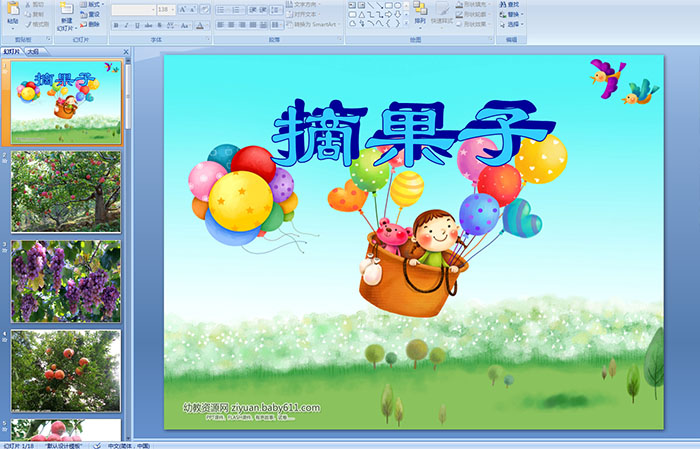
Task: Close the slide thumbnail pane
Action: coord(126,52)
